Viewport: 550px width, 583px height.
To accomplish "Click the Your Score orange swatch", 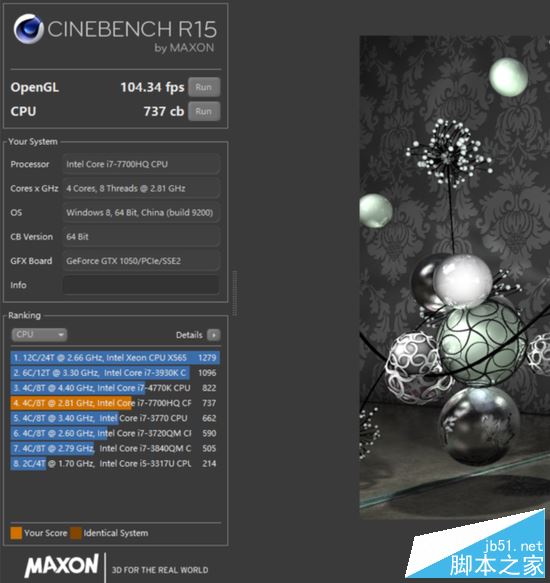I will point(16,533).
